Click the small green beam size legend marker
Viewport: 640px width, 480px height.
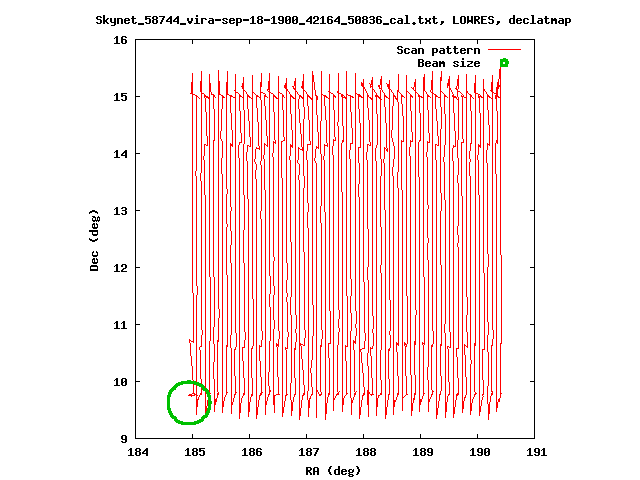(x=504, y=63)
